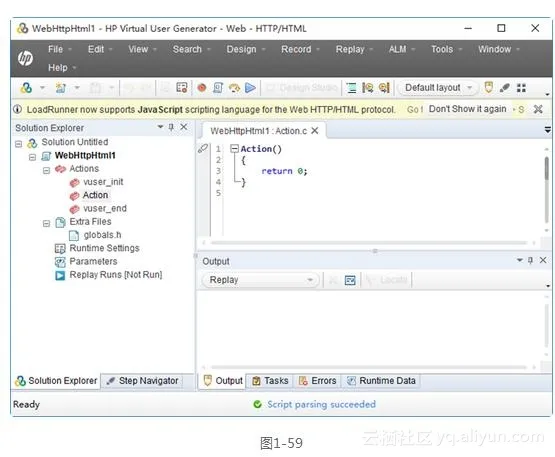This screenshot has height=457, width=555.
Task: Open the New Script icon dropdown arrow
Action: point(42,87)
